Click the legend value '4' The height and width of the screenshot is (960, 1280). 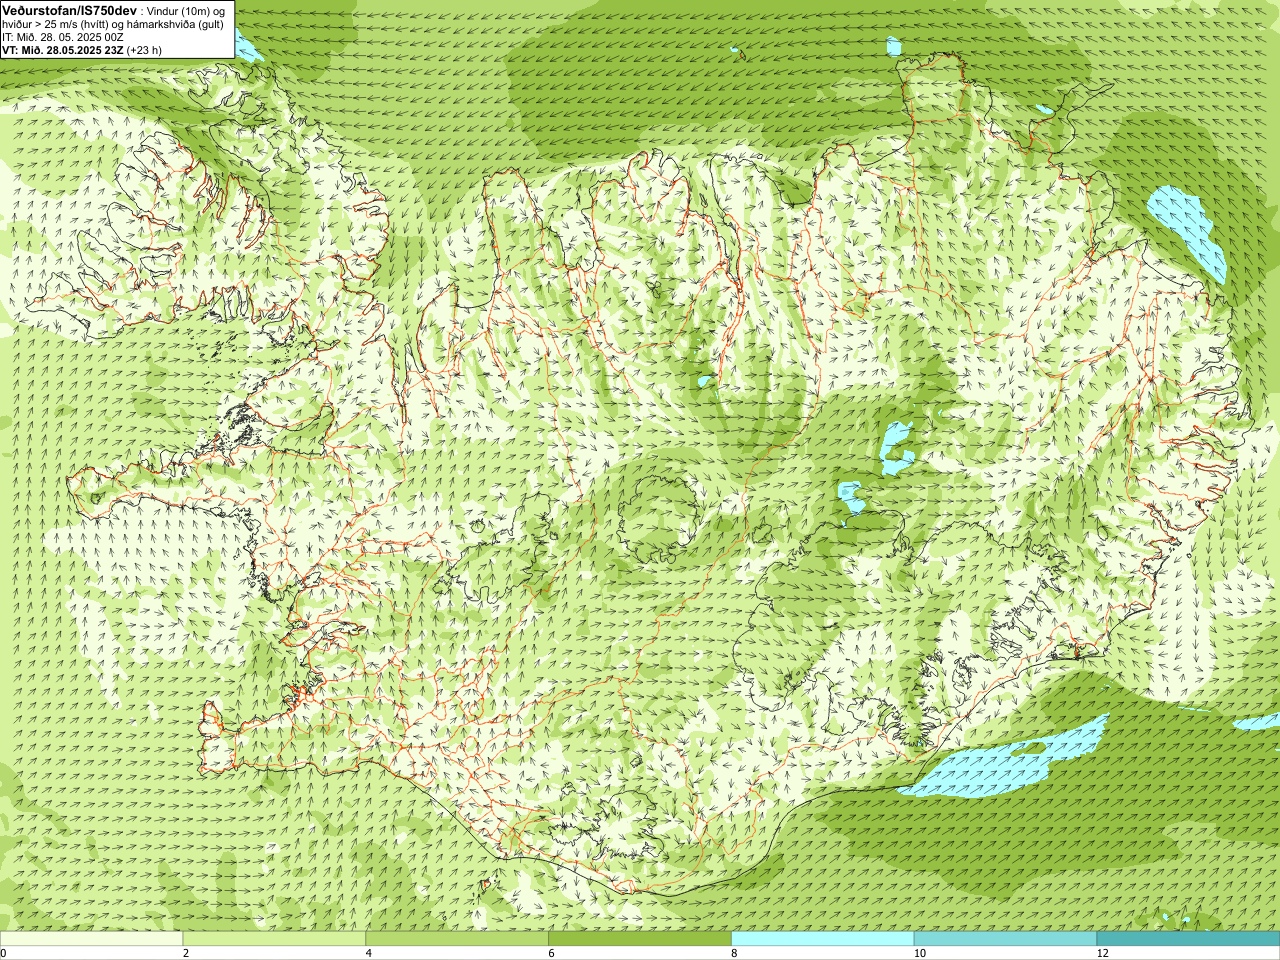[369, 953]
